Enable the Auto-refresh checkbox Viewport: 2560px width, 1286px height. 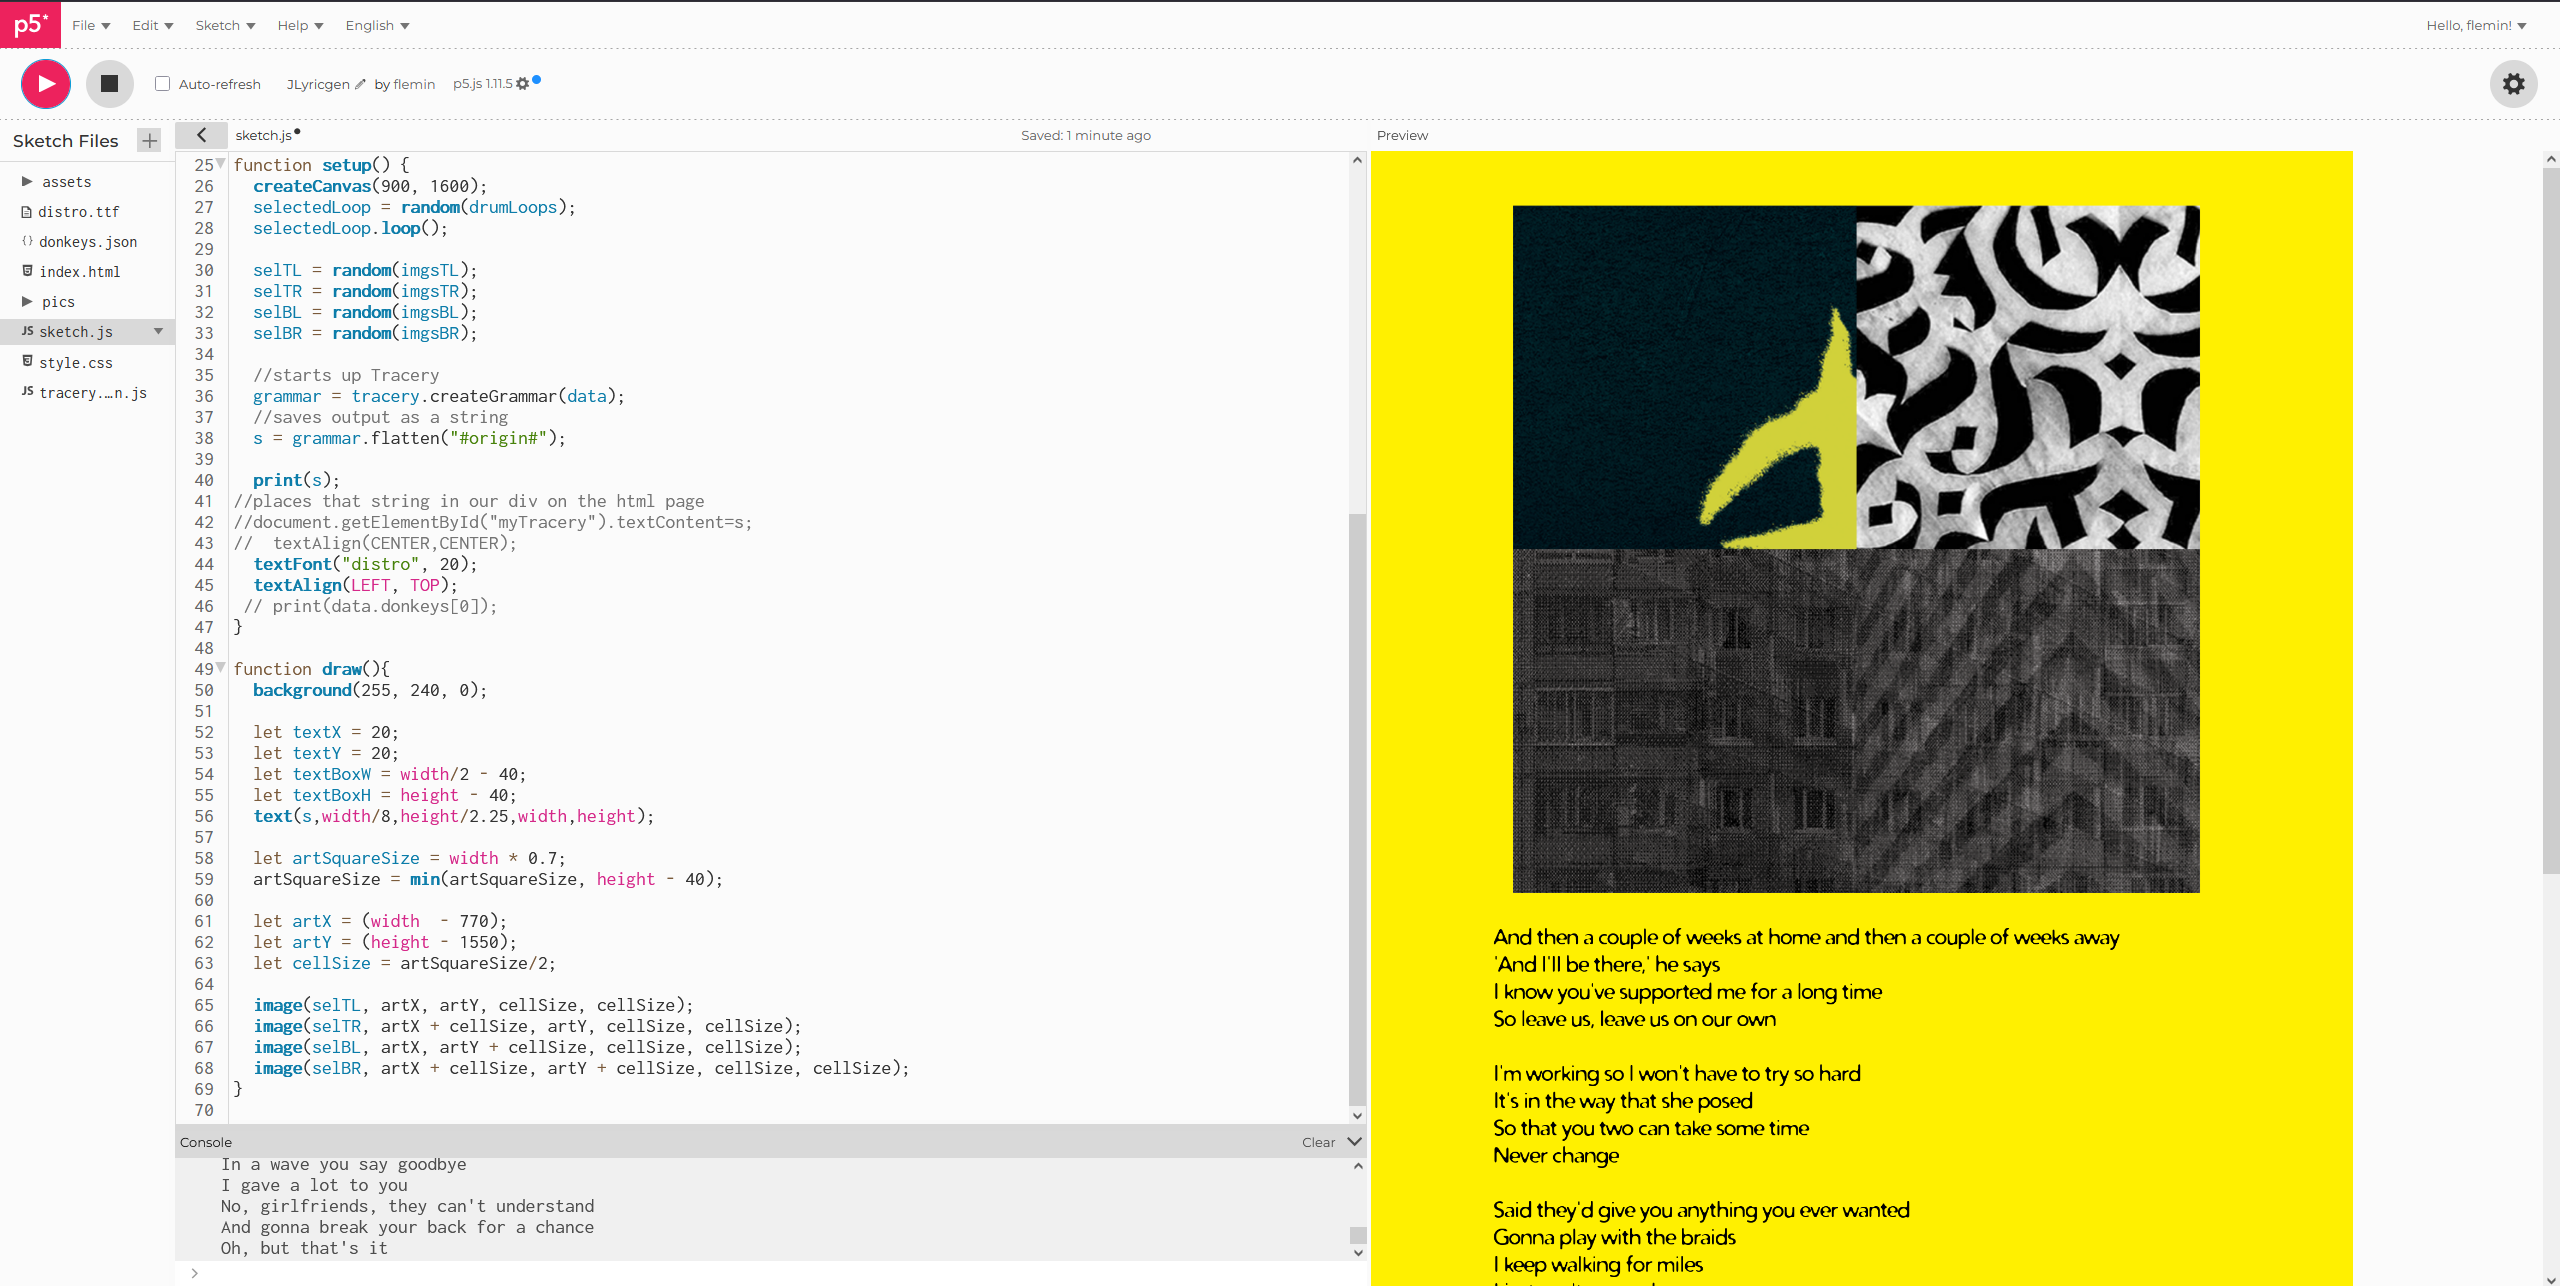pos(162,84)
